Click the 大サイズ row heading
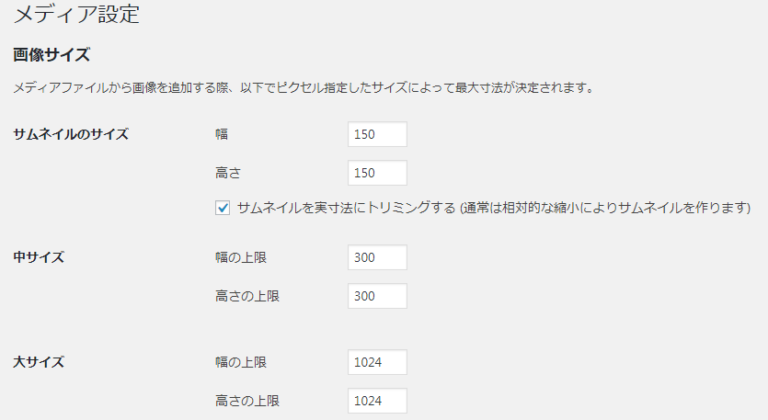Image resolution: width=768 pixels, height=420 pixels. 38,361
